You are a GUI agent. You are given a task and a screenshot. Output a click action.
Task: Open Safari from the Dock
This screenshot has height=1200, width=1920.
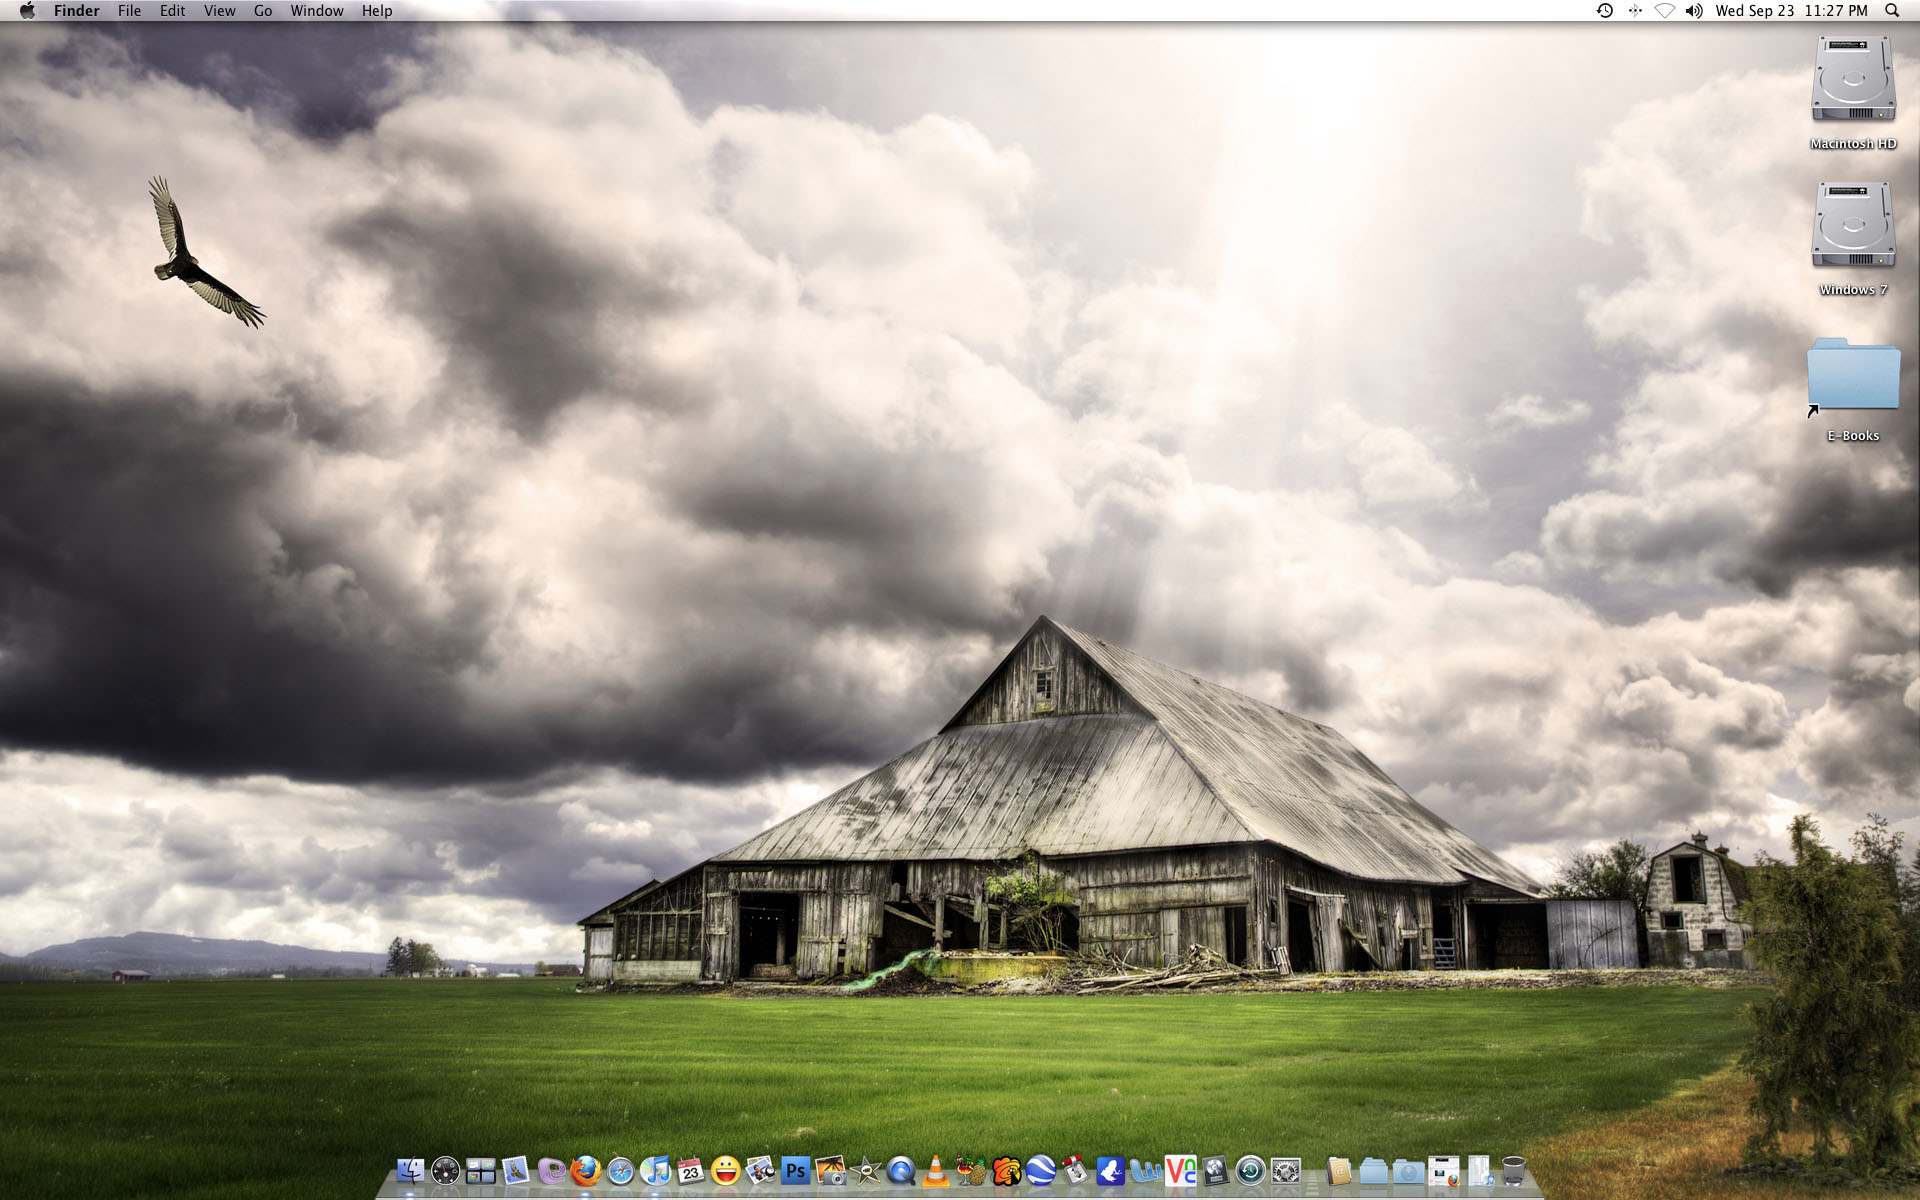tap(620, 1170)
